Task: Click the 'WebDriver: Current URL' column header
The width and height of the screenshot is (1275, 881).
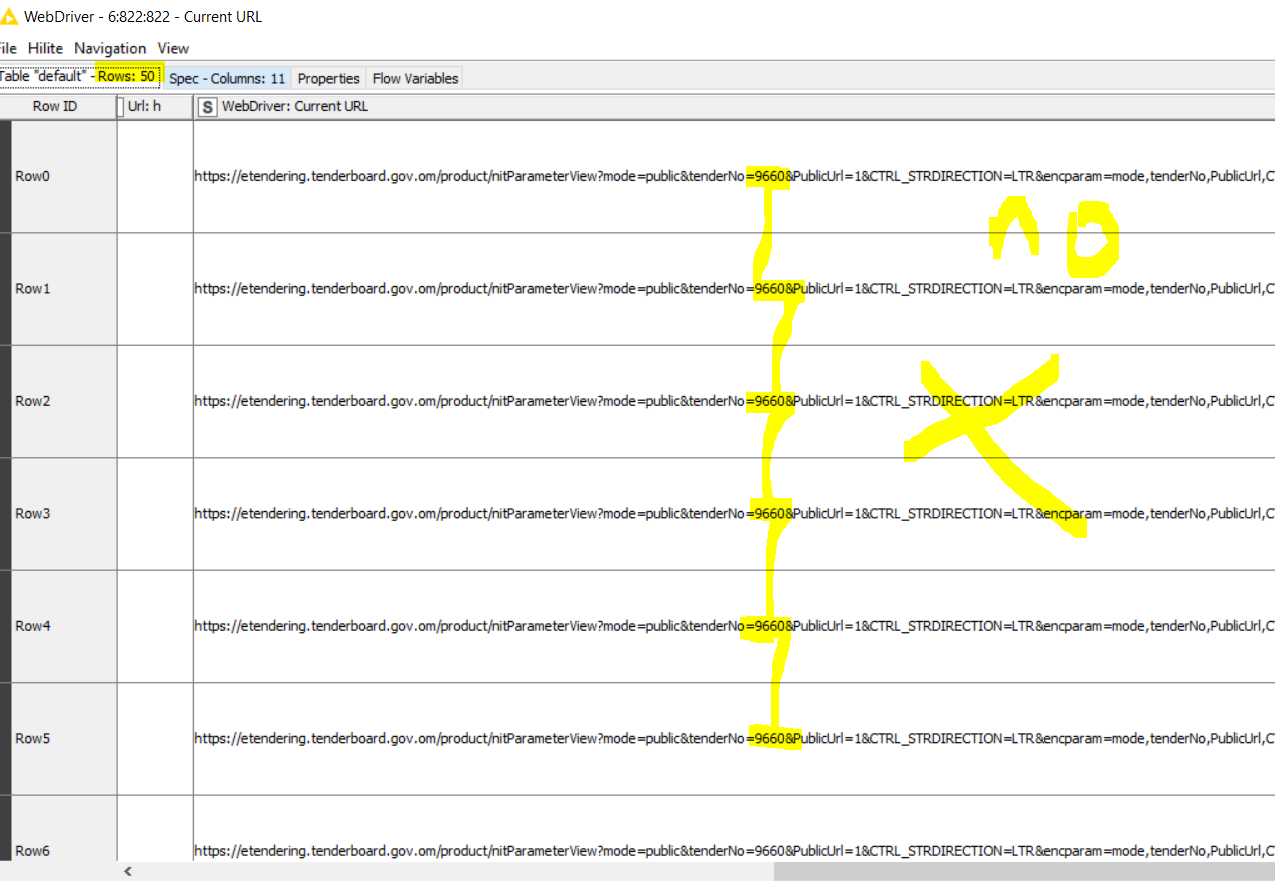Action: [x=295, y=106]
